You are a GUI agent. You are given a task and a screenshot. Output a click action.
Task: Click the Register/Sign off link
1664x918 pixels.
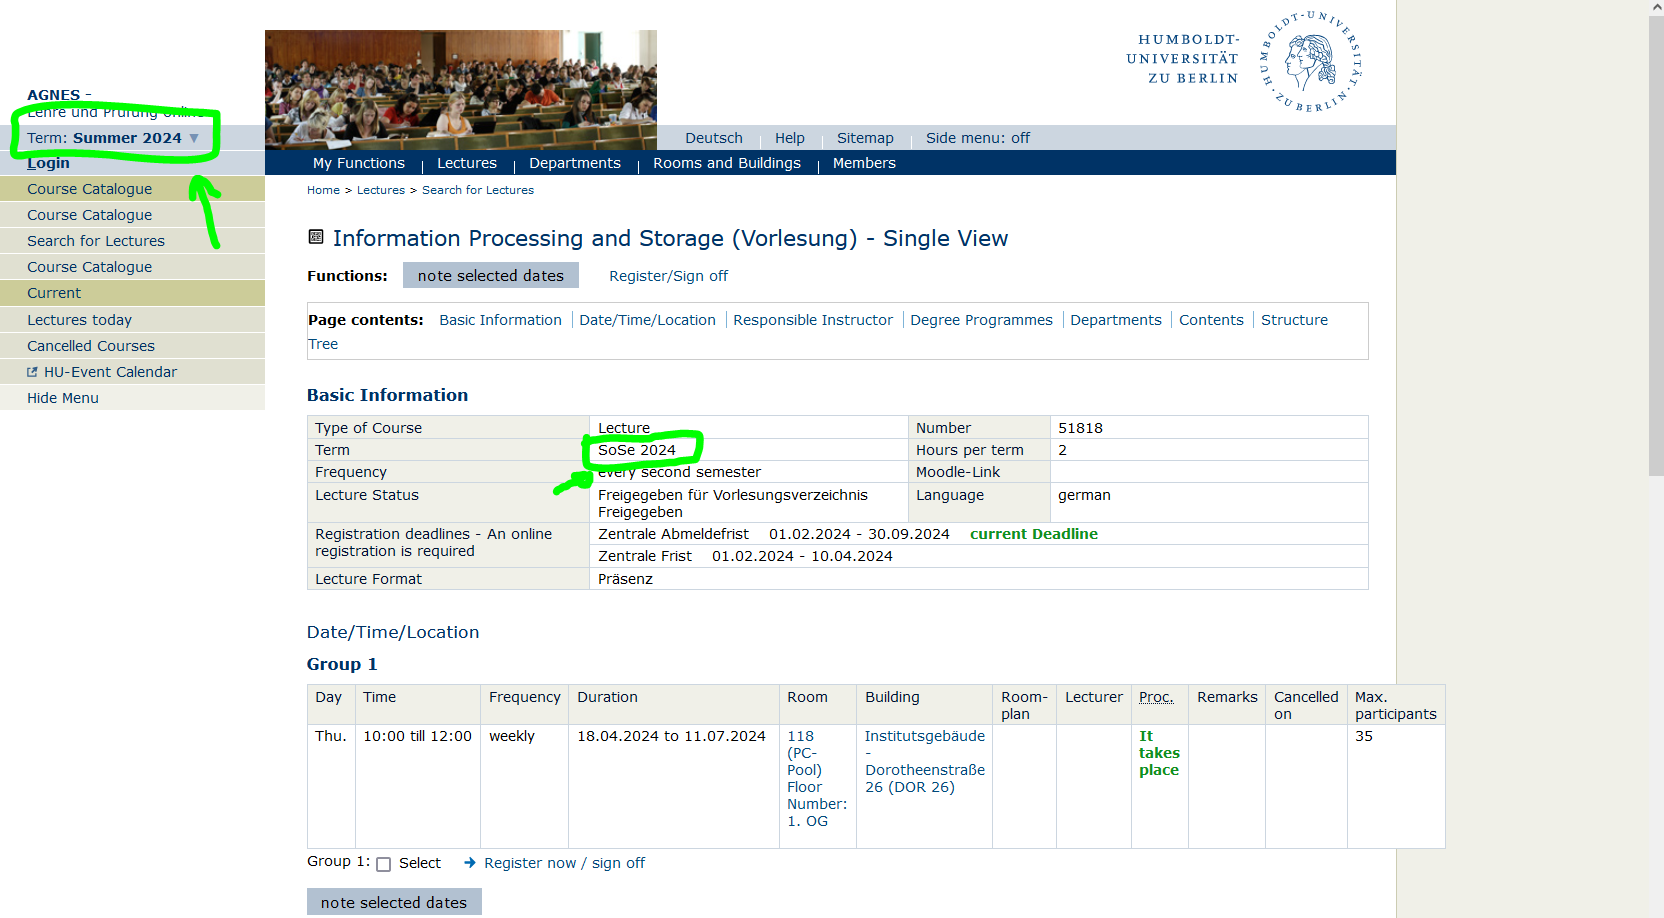(668, 276)
